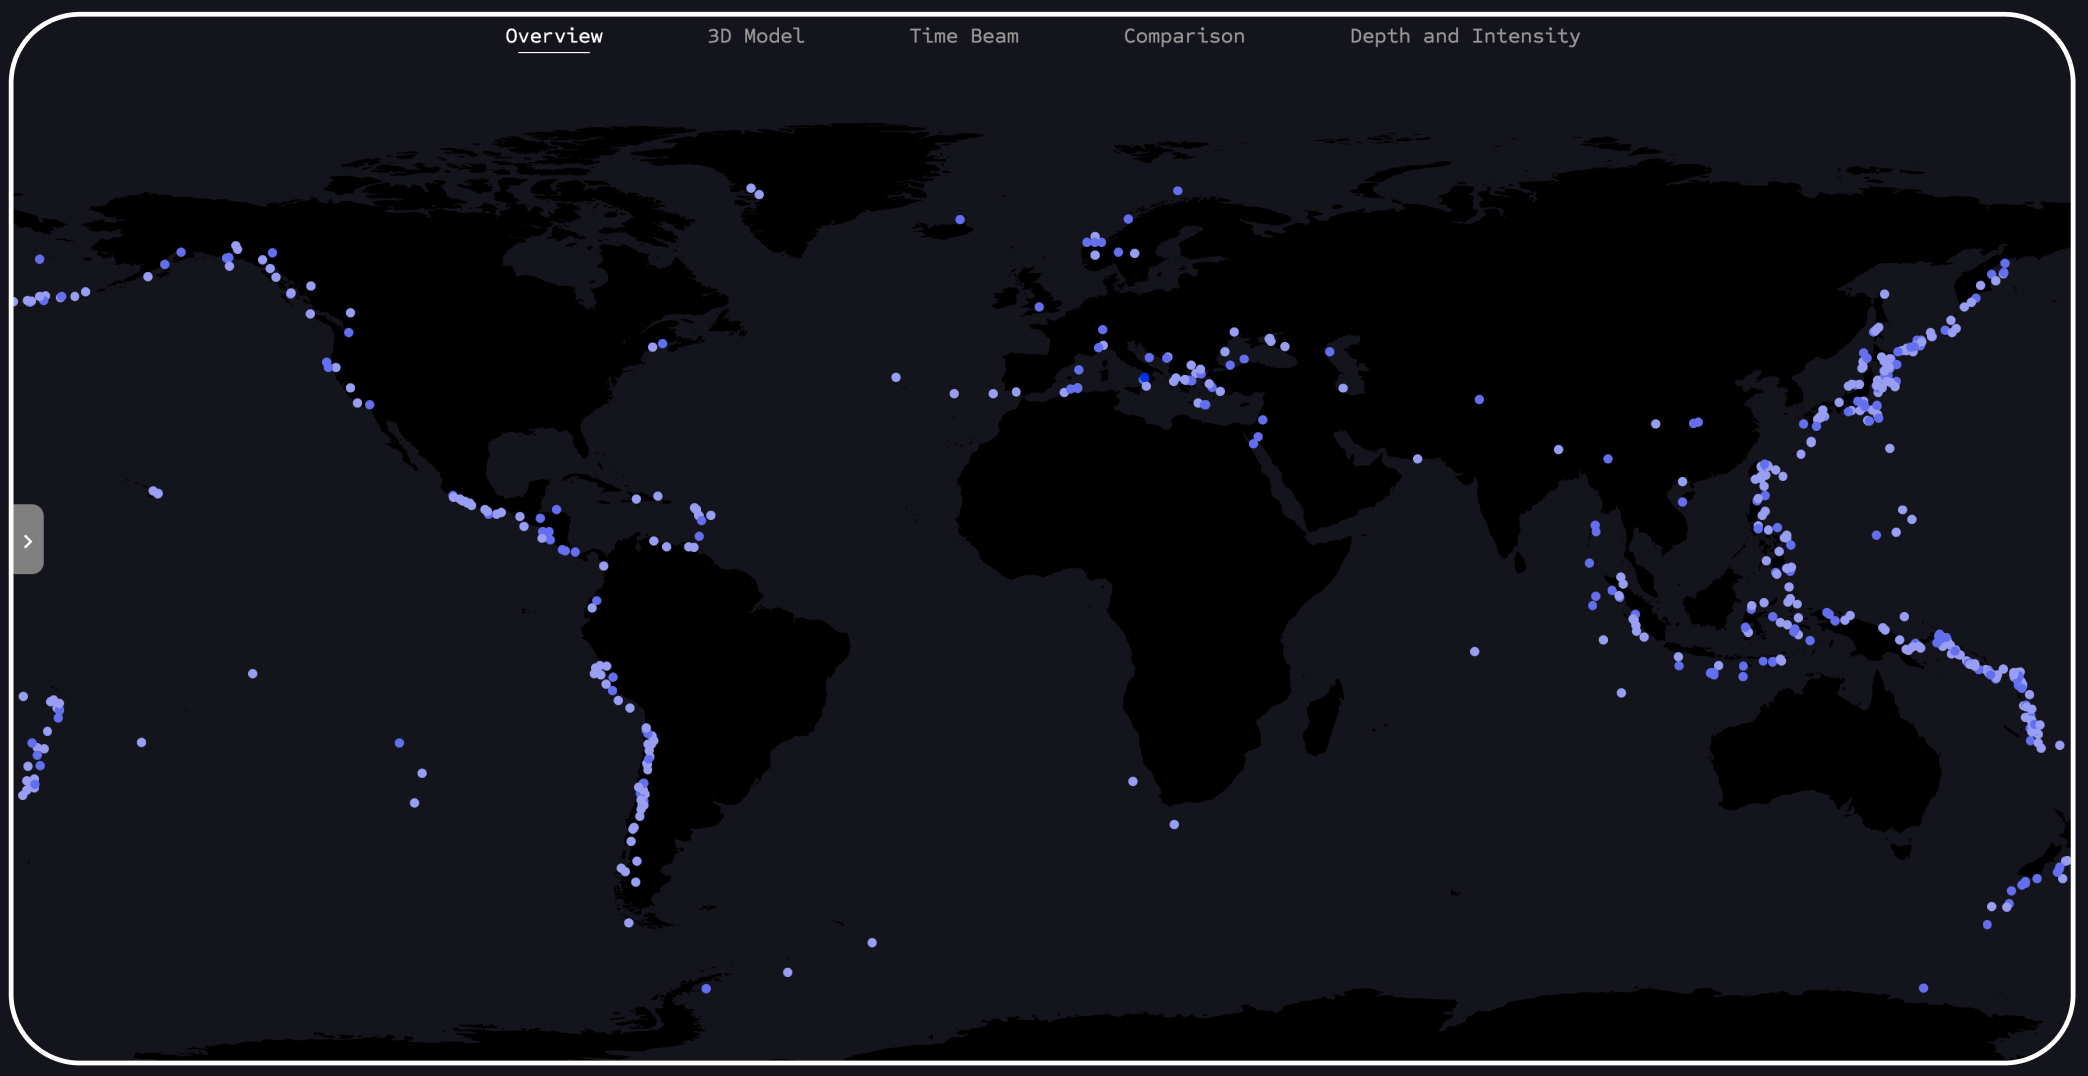Select the isolated dot in the mid-North Atlantic
Viewport: 2088px width, 1076px height.
coord(896,377)
